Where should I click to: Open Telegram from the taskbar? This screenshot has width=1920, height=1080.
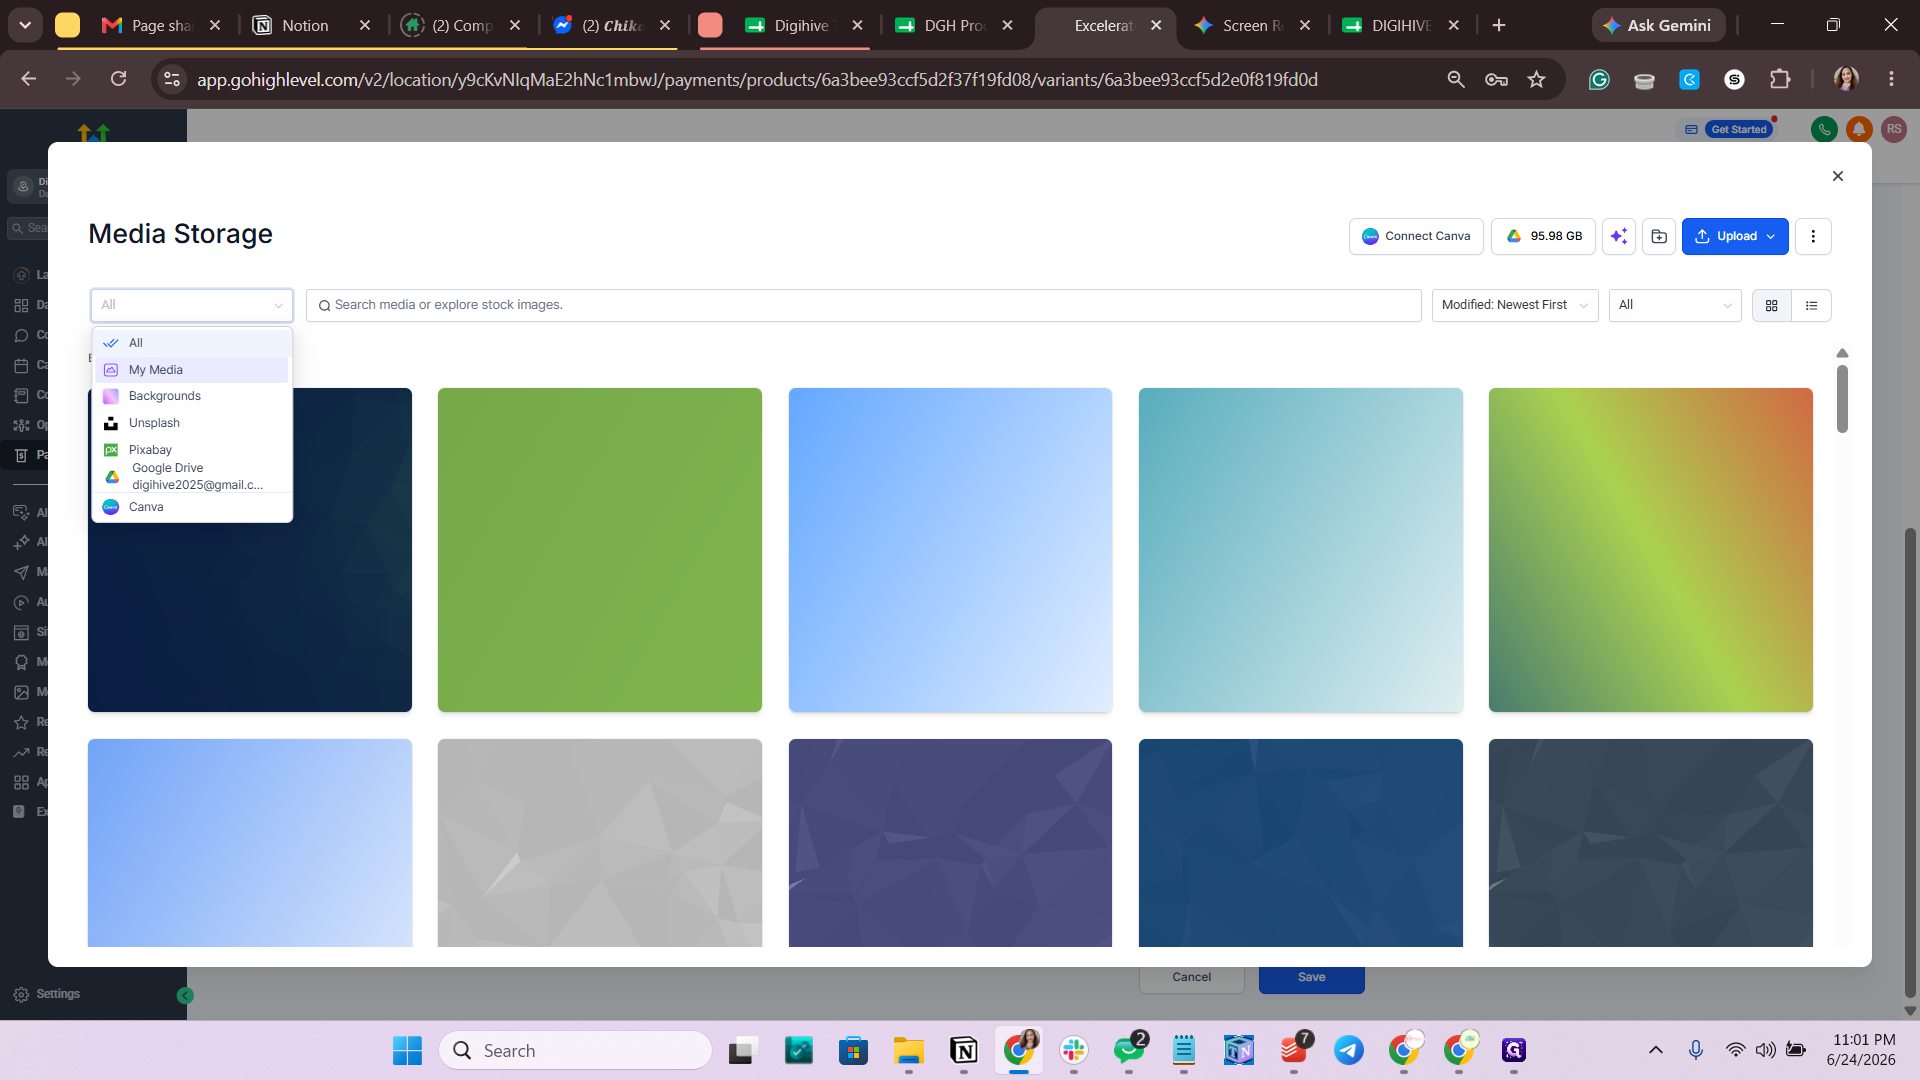pos(1349,1051)
